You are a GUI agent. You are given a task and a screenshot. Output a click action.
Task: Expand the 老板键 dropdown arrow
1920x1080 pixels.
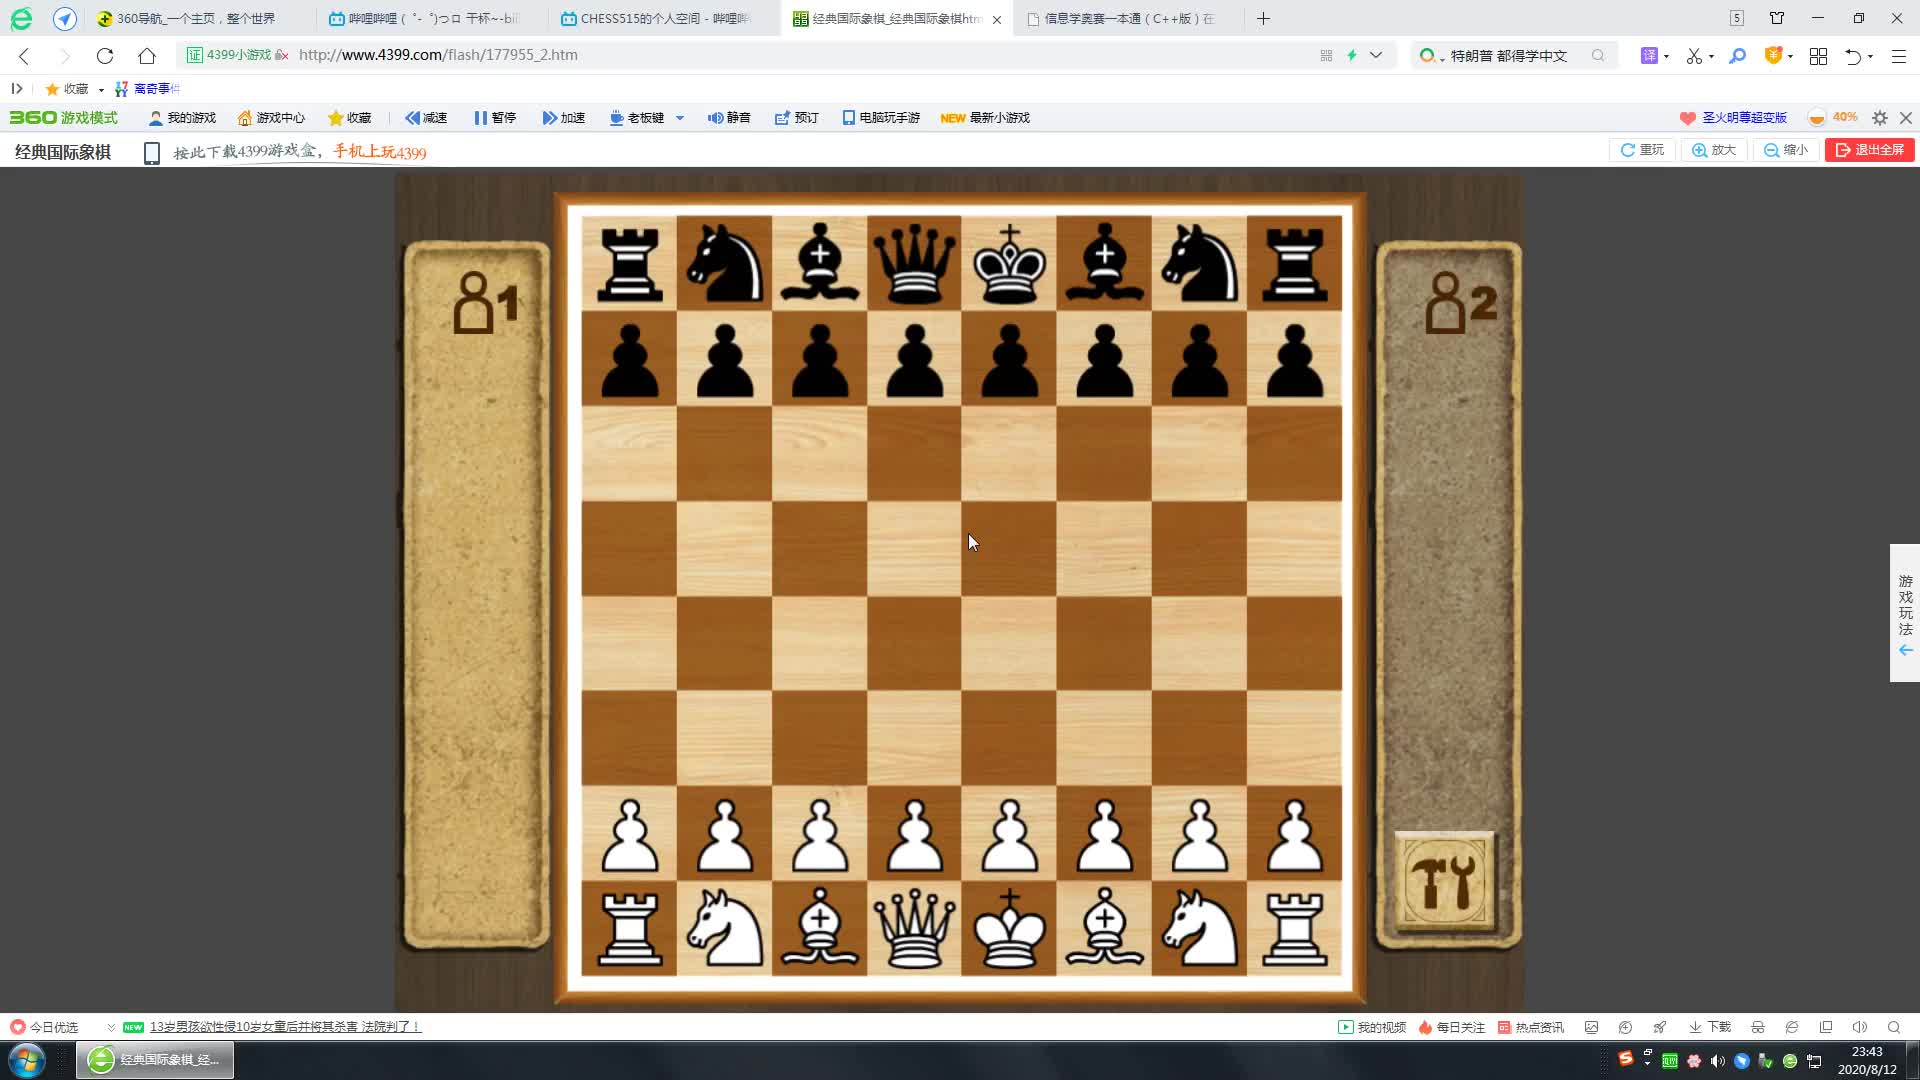(x=680, y=118)
